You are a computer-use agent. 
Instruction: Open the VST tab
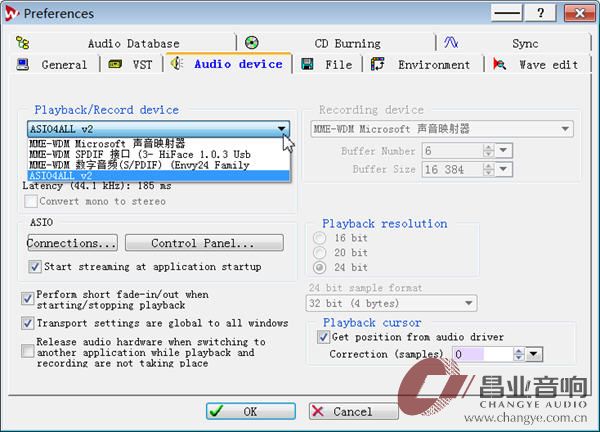coord(132,64)
